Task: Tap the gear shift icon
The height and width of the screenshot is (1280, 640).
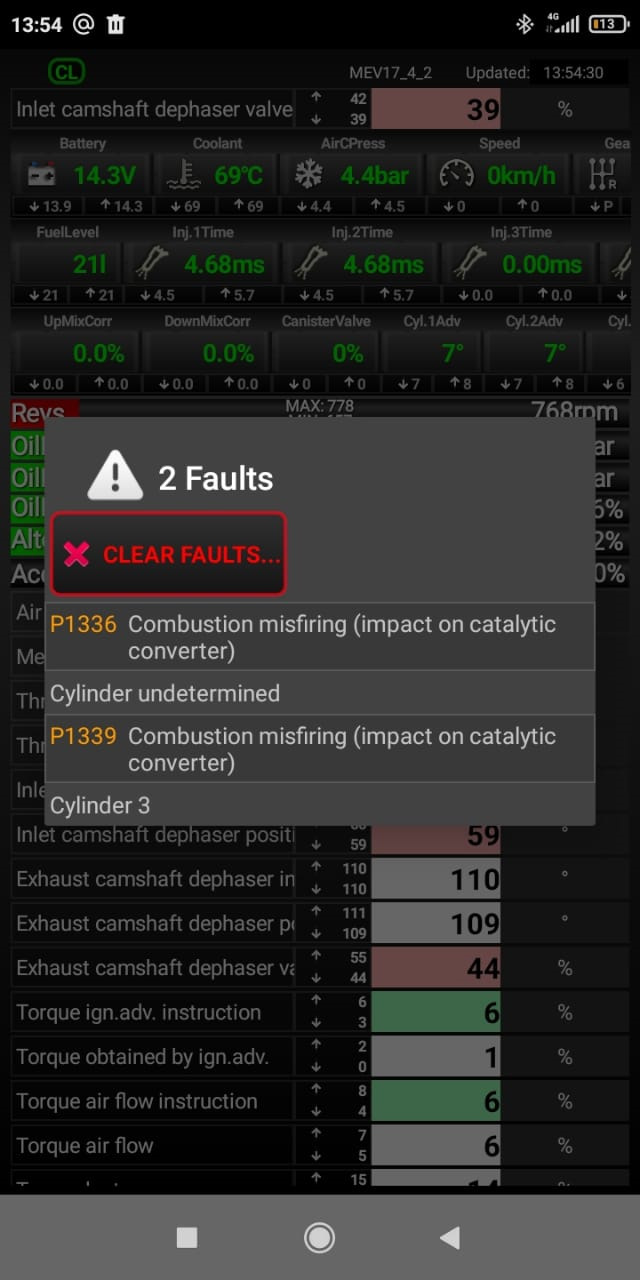Action: point(603,176)
